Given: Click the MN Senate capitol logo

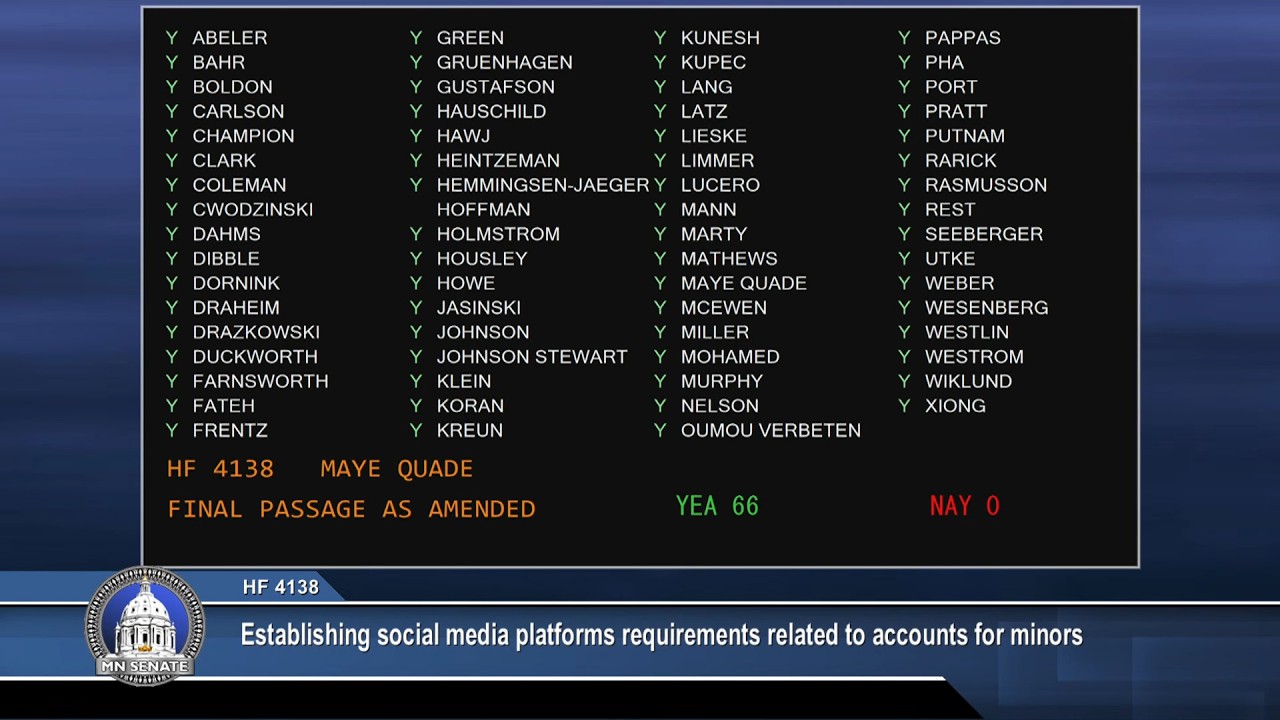Looking at the screenshot, I should pos(146,626).
